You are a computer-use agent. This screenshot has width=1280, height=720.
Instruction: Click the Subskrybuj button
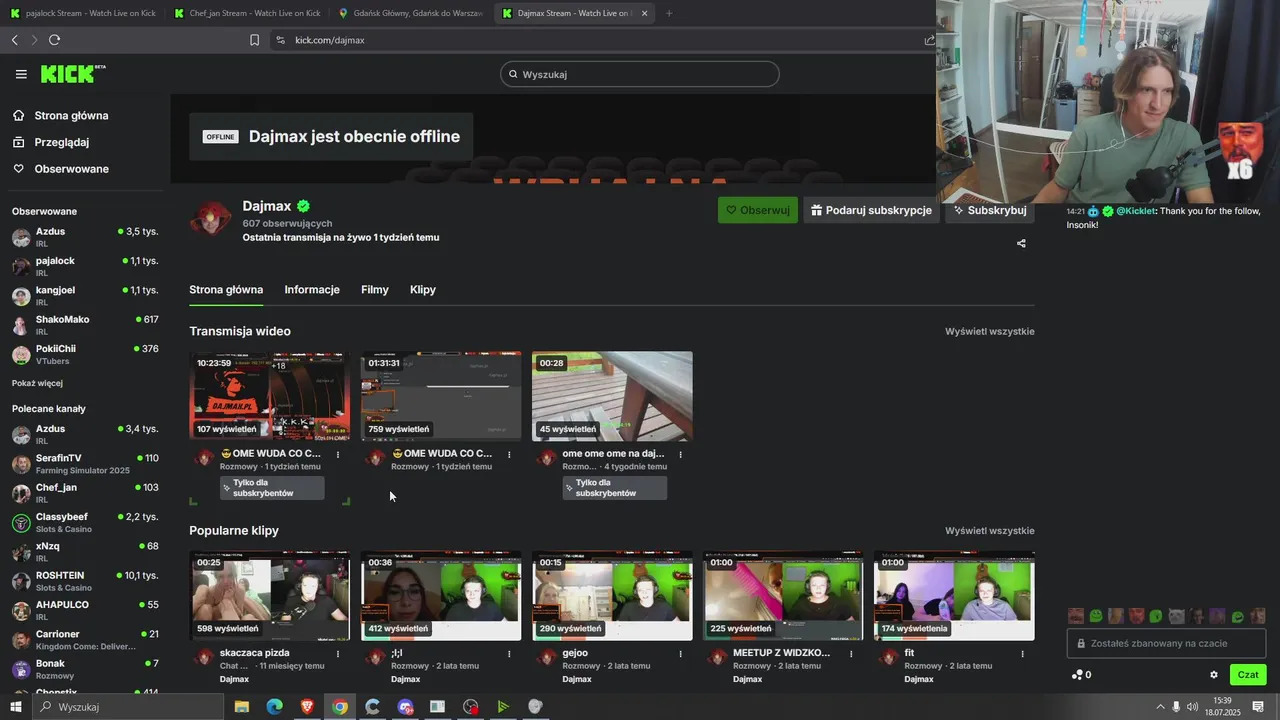990,210
